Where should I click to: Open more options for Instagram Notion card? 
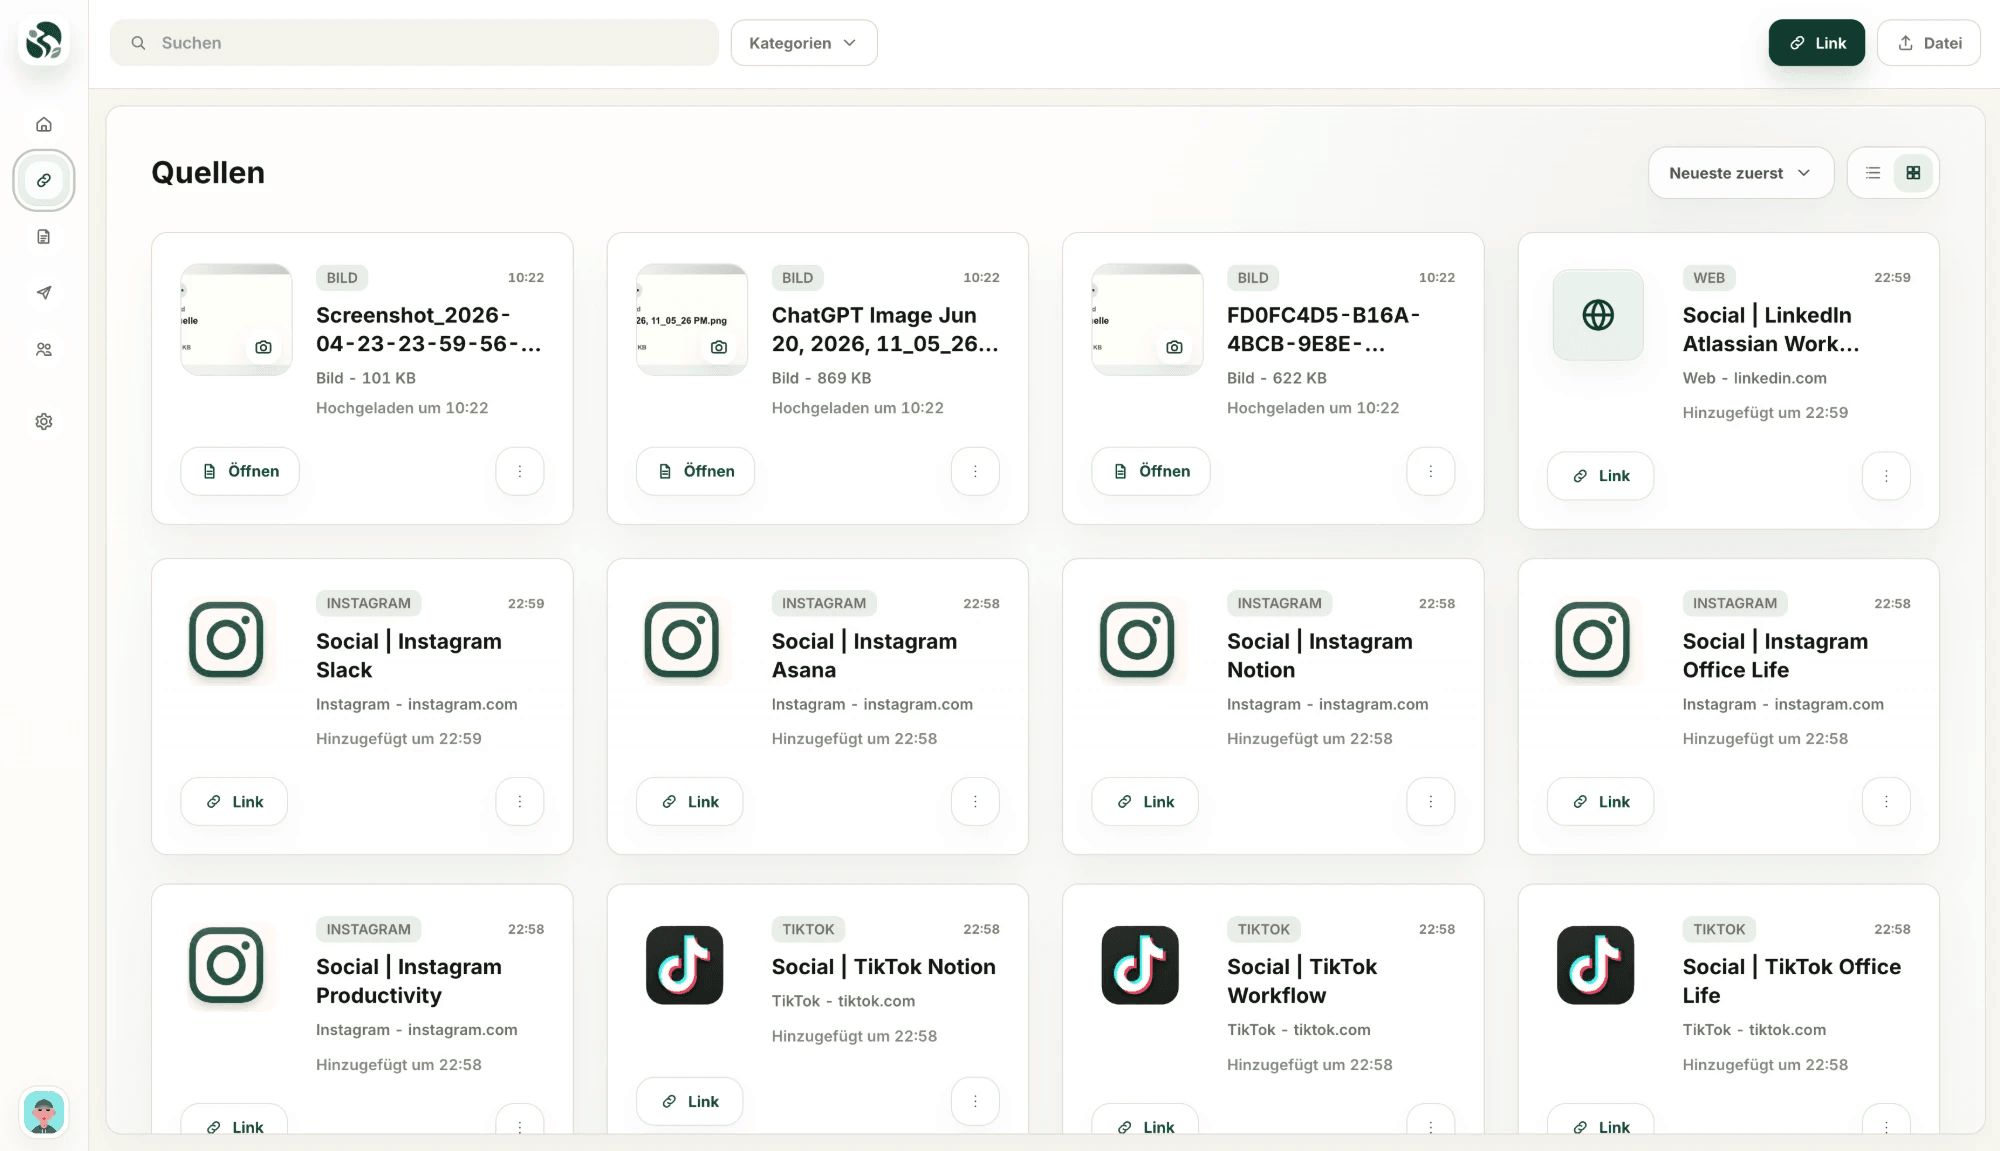1431,802
